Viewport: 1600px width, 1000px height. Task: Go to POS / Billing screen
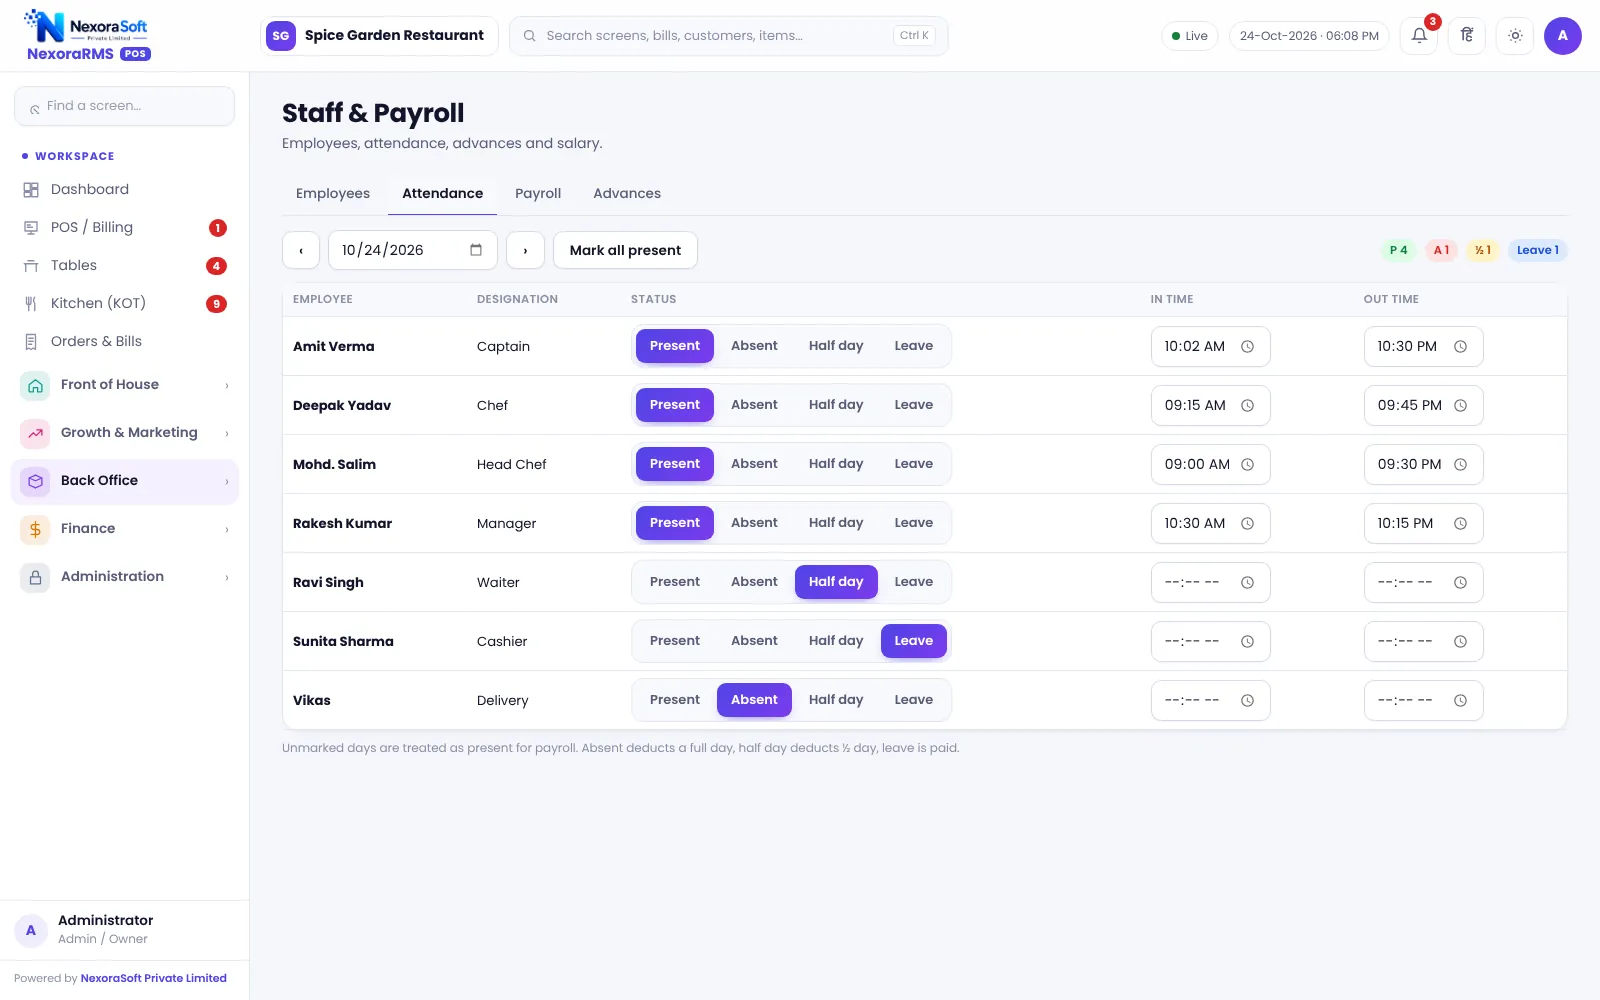point(125,228)
